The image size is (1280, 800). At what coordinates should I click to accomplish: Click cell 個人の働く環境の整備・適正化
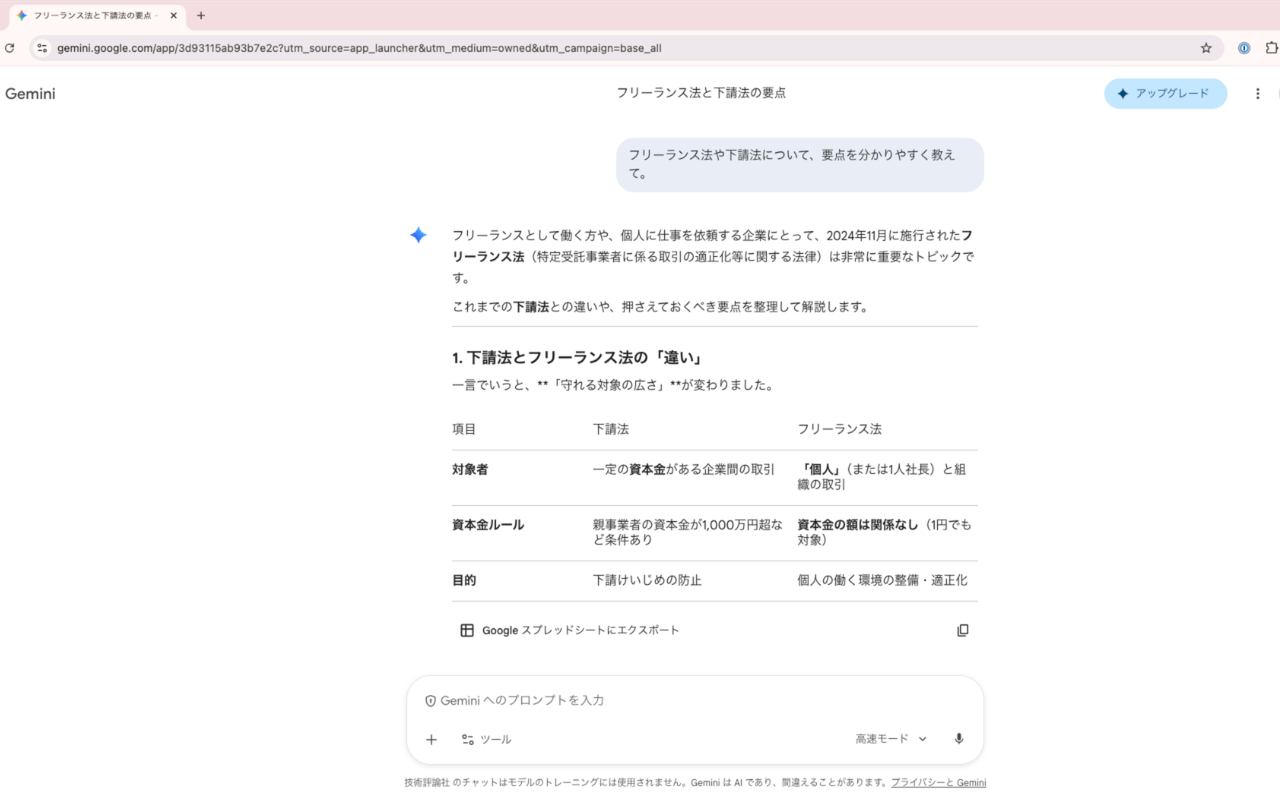(882, 580)
